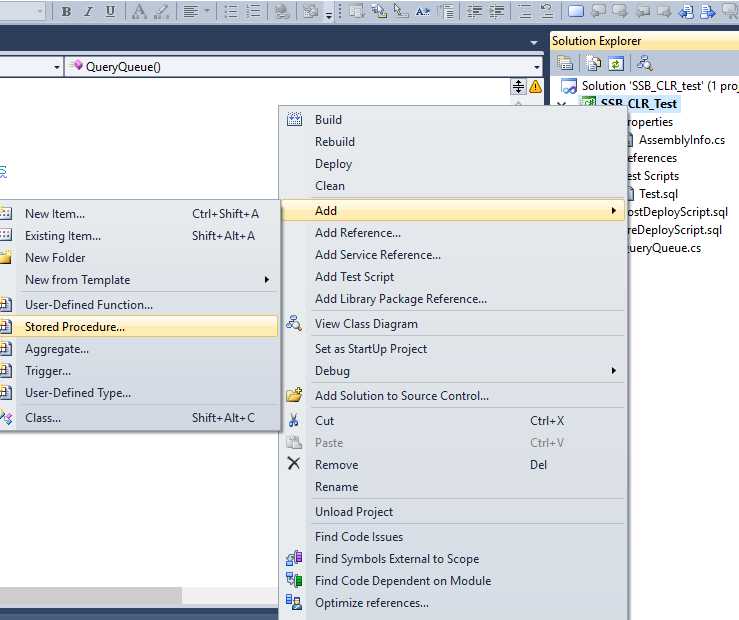Select User-Defined Function... in submenu

coord(139,305)
